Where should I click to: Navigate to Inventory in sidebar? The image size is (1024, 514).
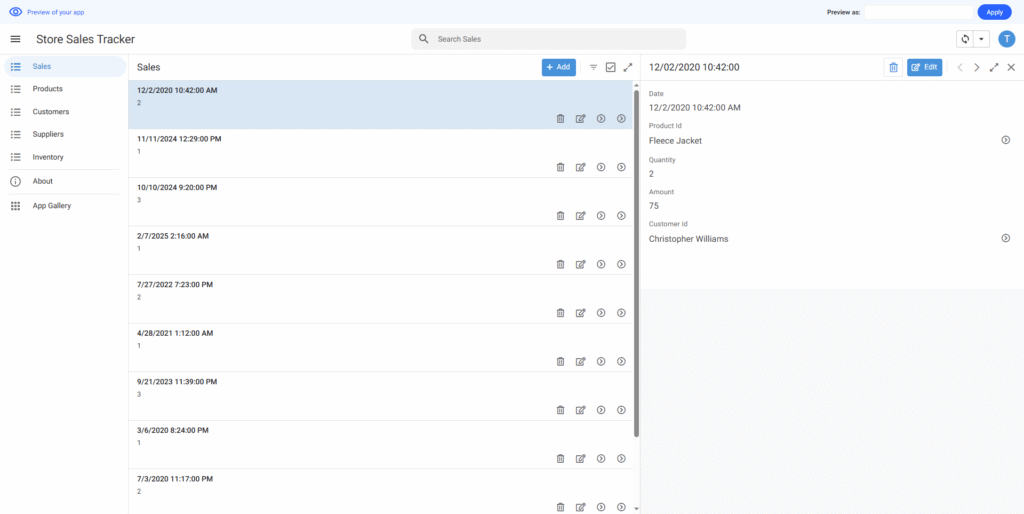pos(48,157)
